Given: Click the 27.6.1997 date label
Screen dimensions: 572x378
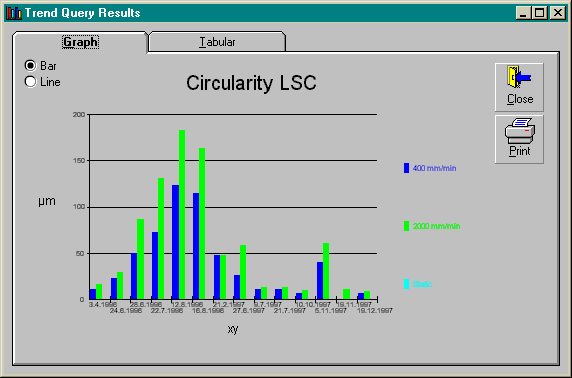Looking at the screenshot, I should pyautogui.click(x=248, y=310).
